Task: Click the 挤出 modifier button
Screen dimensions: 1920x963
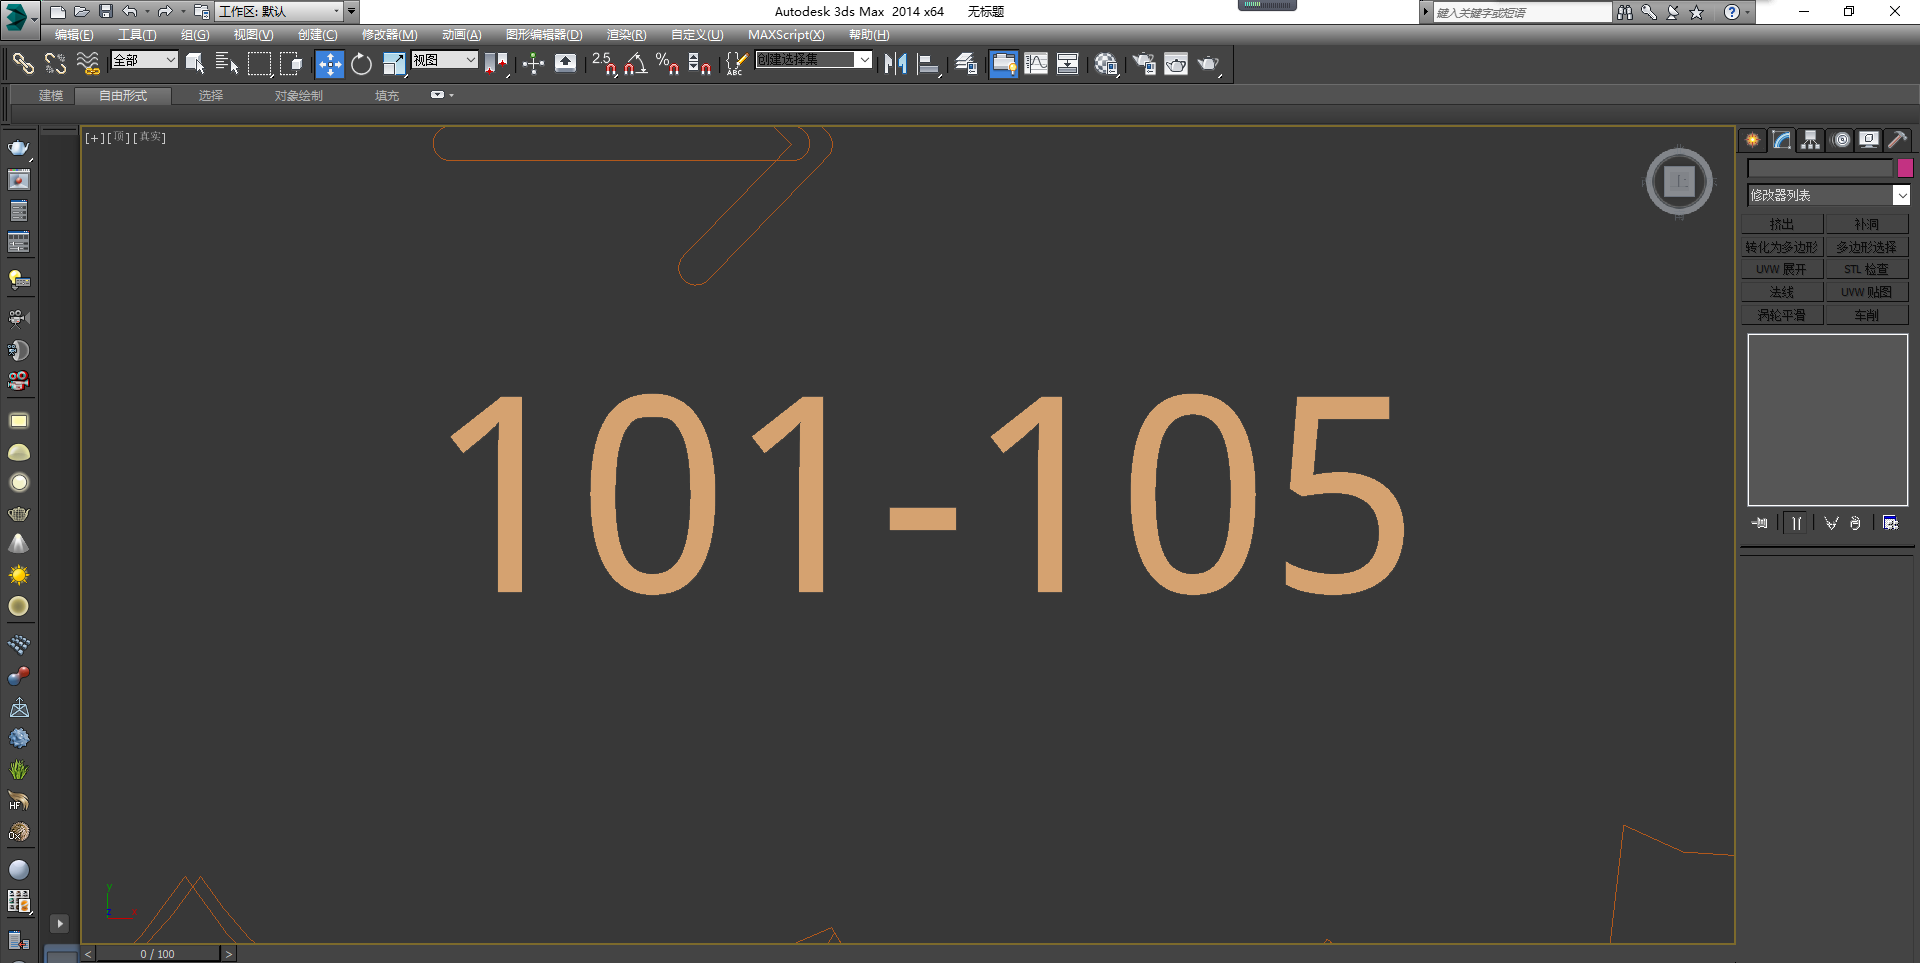Action: (1782, 224)
